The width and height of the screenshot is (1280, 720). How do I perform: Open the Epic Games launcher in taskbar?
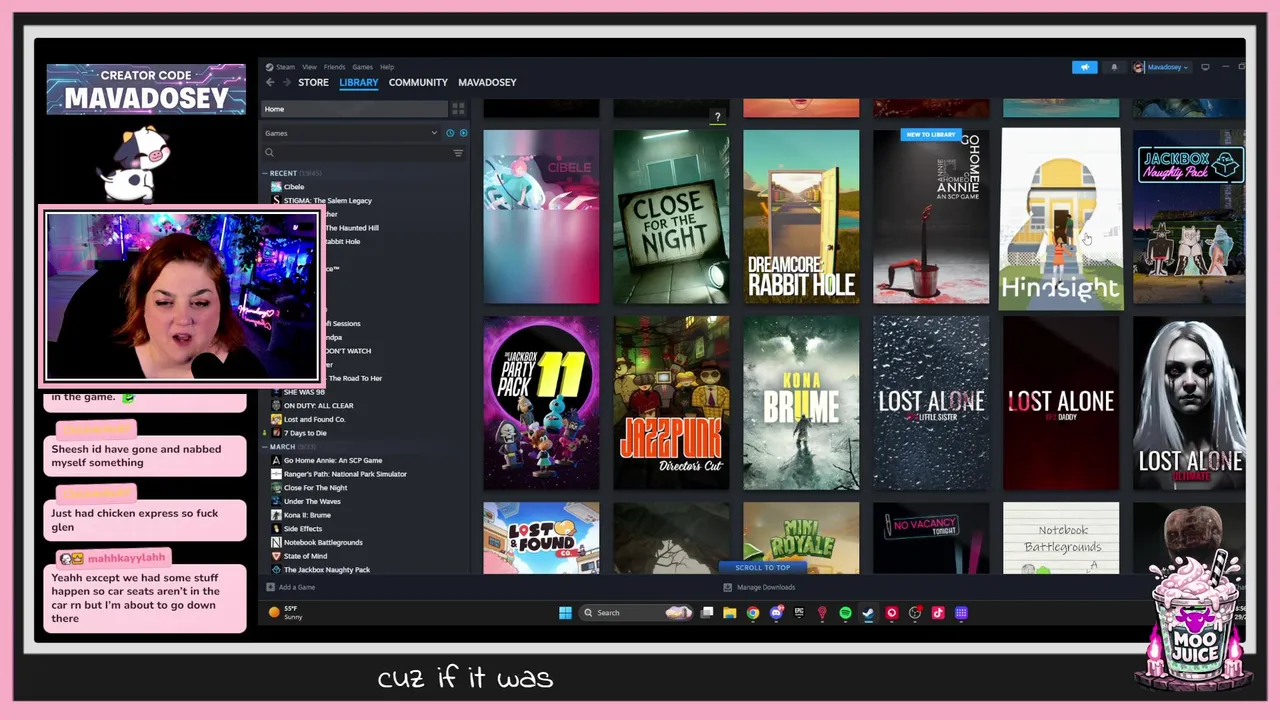(x=799, y=613)
